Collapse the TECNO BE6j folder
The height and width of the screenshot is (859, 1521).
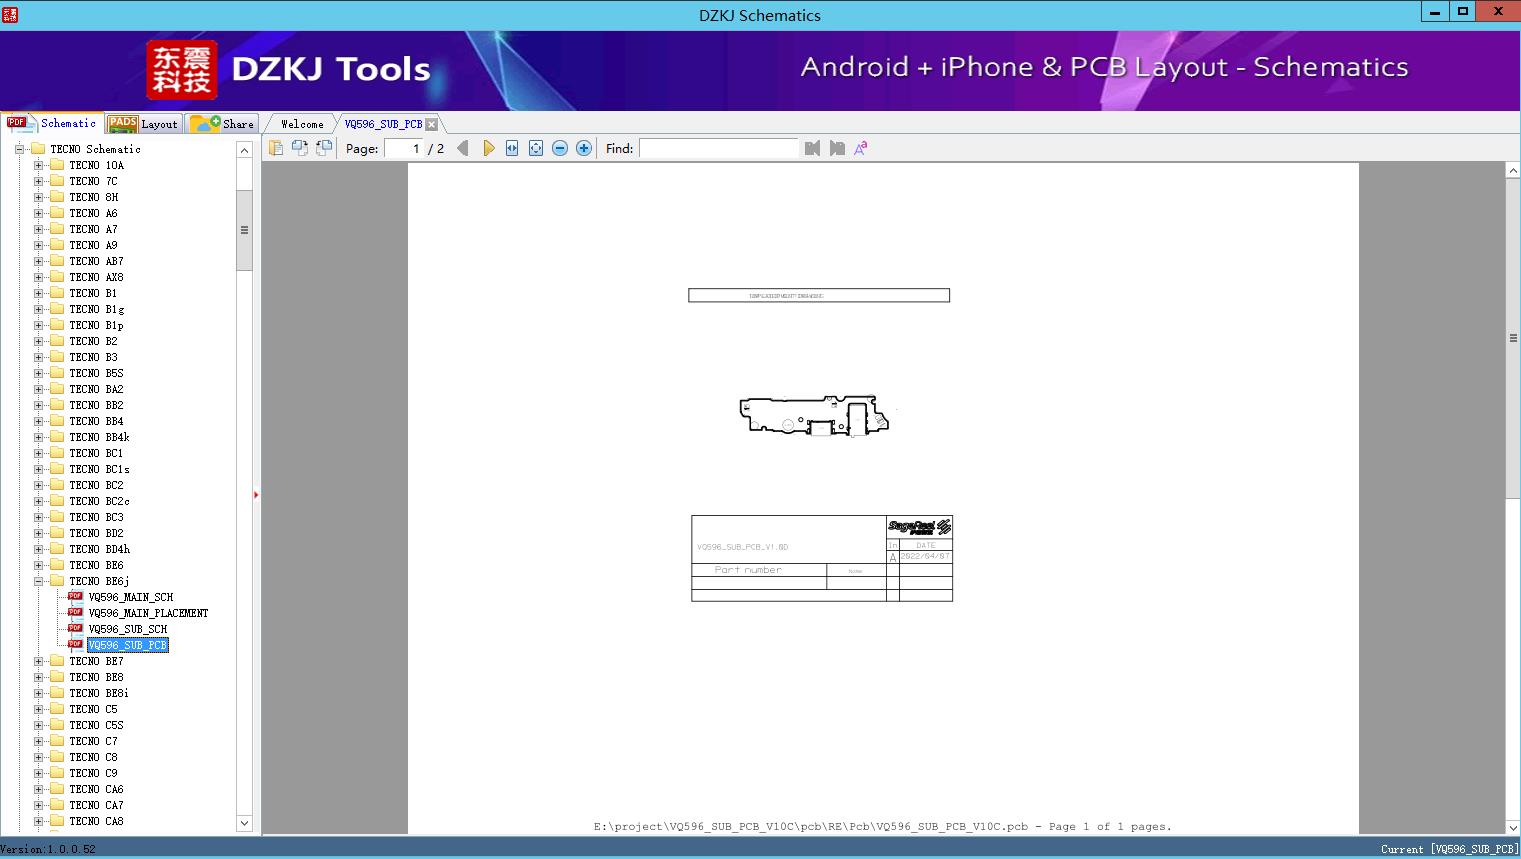[x=38, y=581]
